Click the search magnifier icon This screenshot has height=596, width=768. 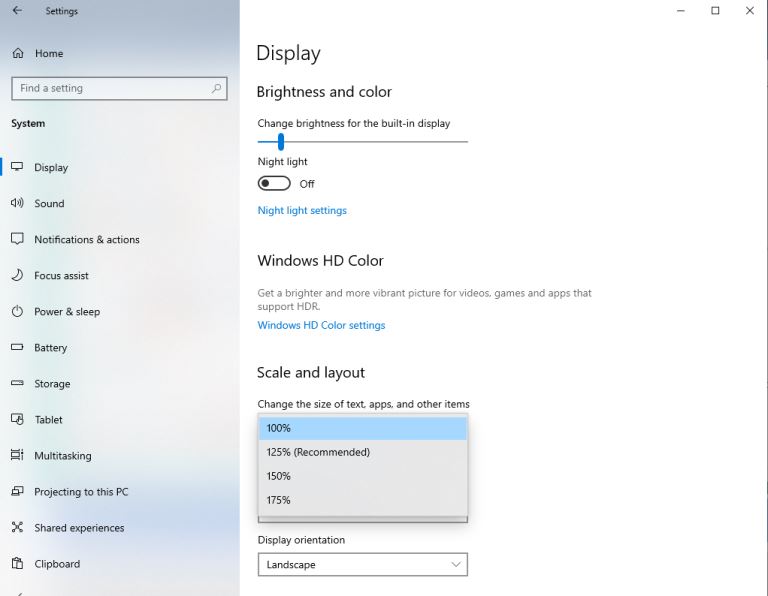click(x=216, y=88)
